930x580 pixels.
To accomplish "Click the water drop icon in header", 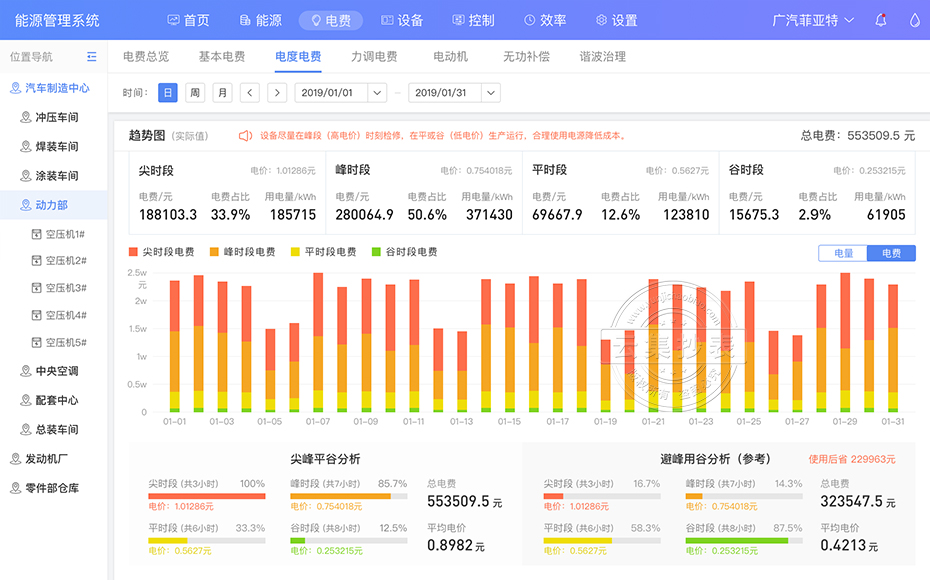I will pos(914,20).
